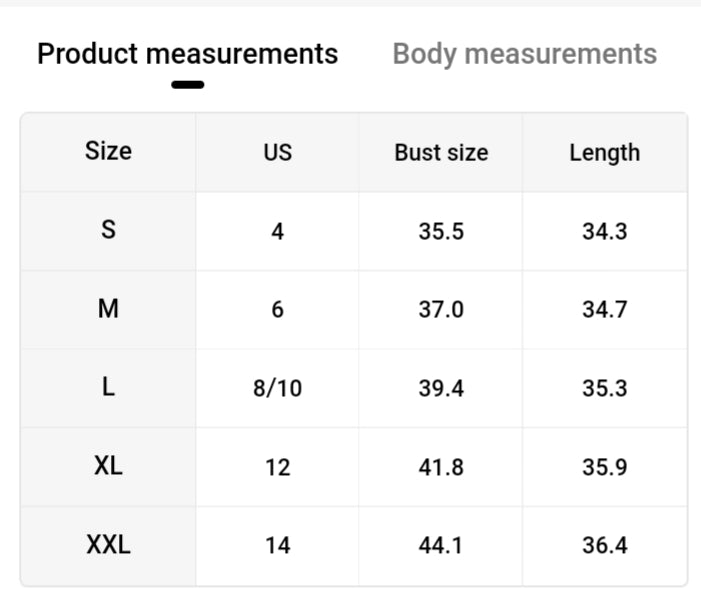Switch to the Body measurements tab
This screenshot has width=701, height=599.
tap(524, 54)
